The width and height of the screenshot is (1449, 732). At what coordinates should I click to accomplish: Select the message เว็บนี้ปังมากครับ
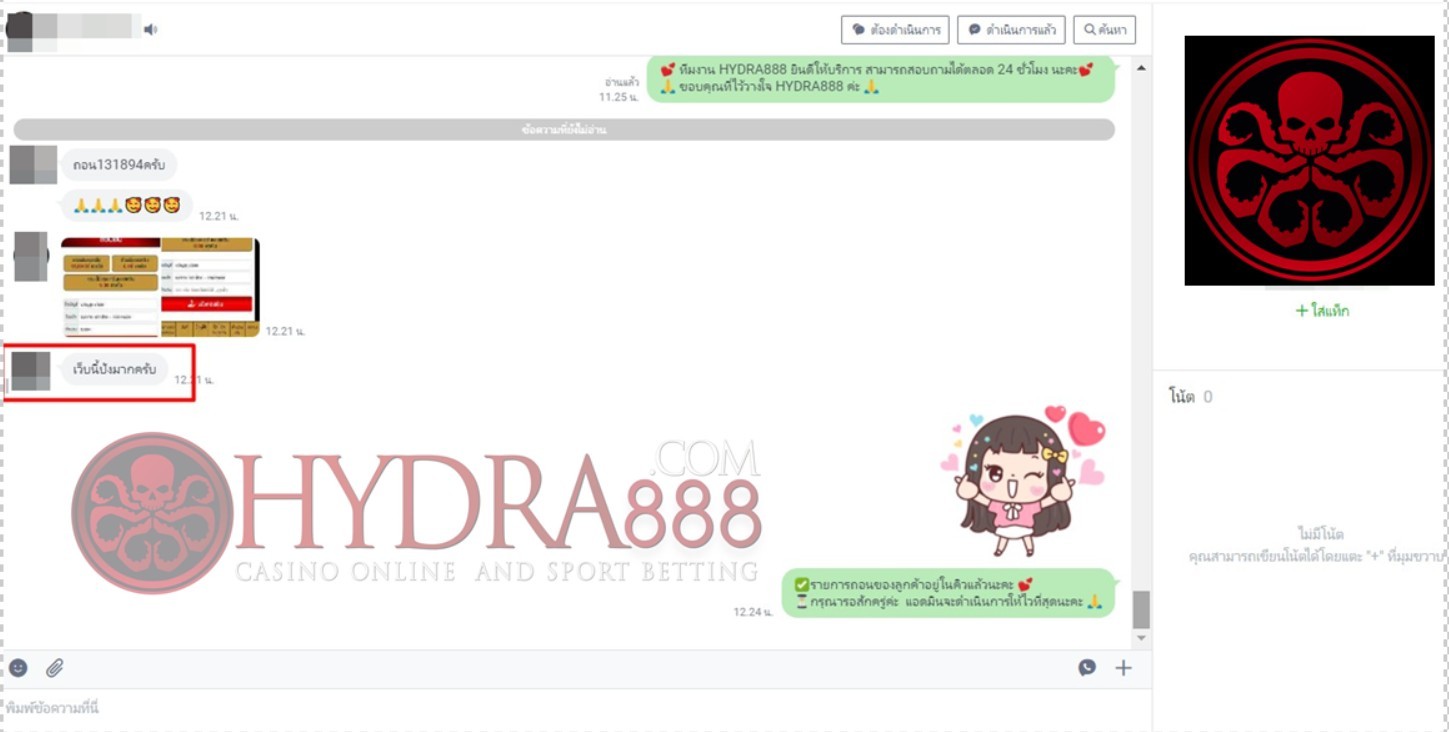point(114,369)
